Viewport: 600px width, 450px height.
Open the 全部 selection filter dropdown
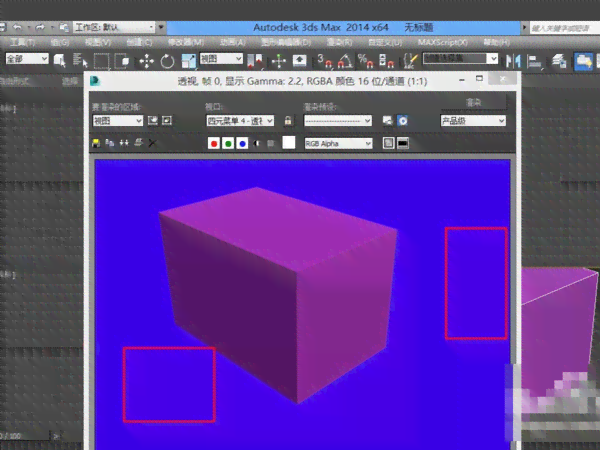click(x=27, y=59)
